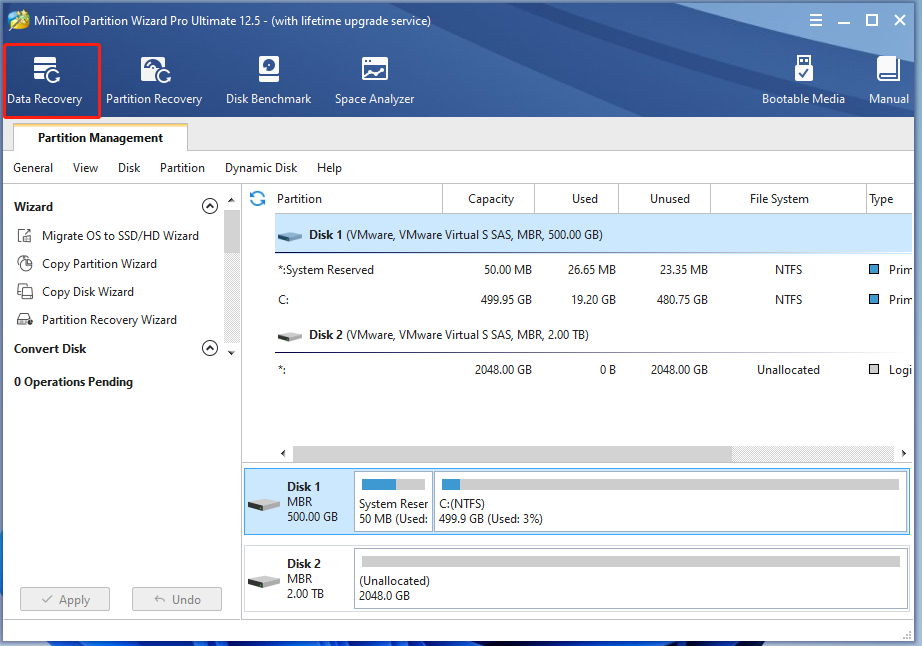
Task: Start Copy Disk Wizard
Action: 88,292
